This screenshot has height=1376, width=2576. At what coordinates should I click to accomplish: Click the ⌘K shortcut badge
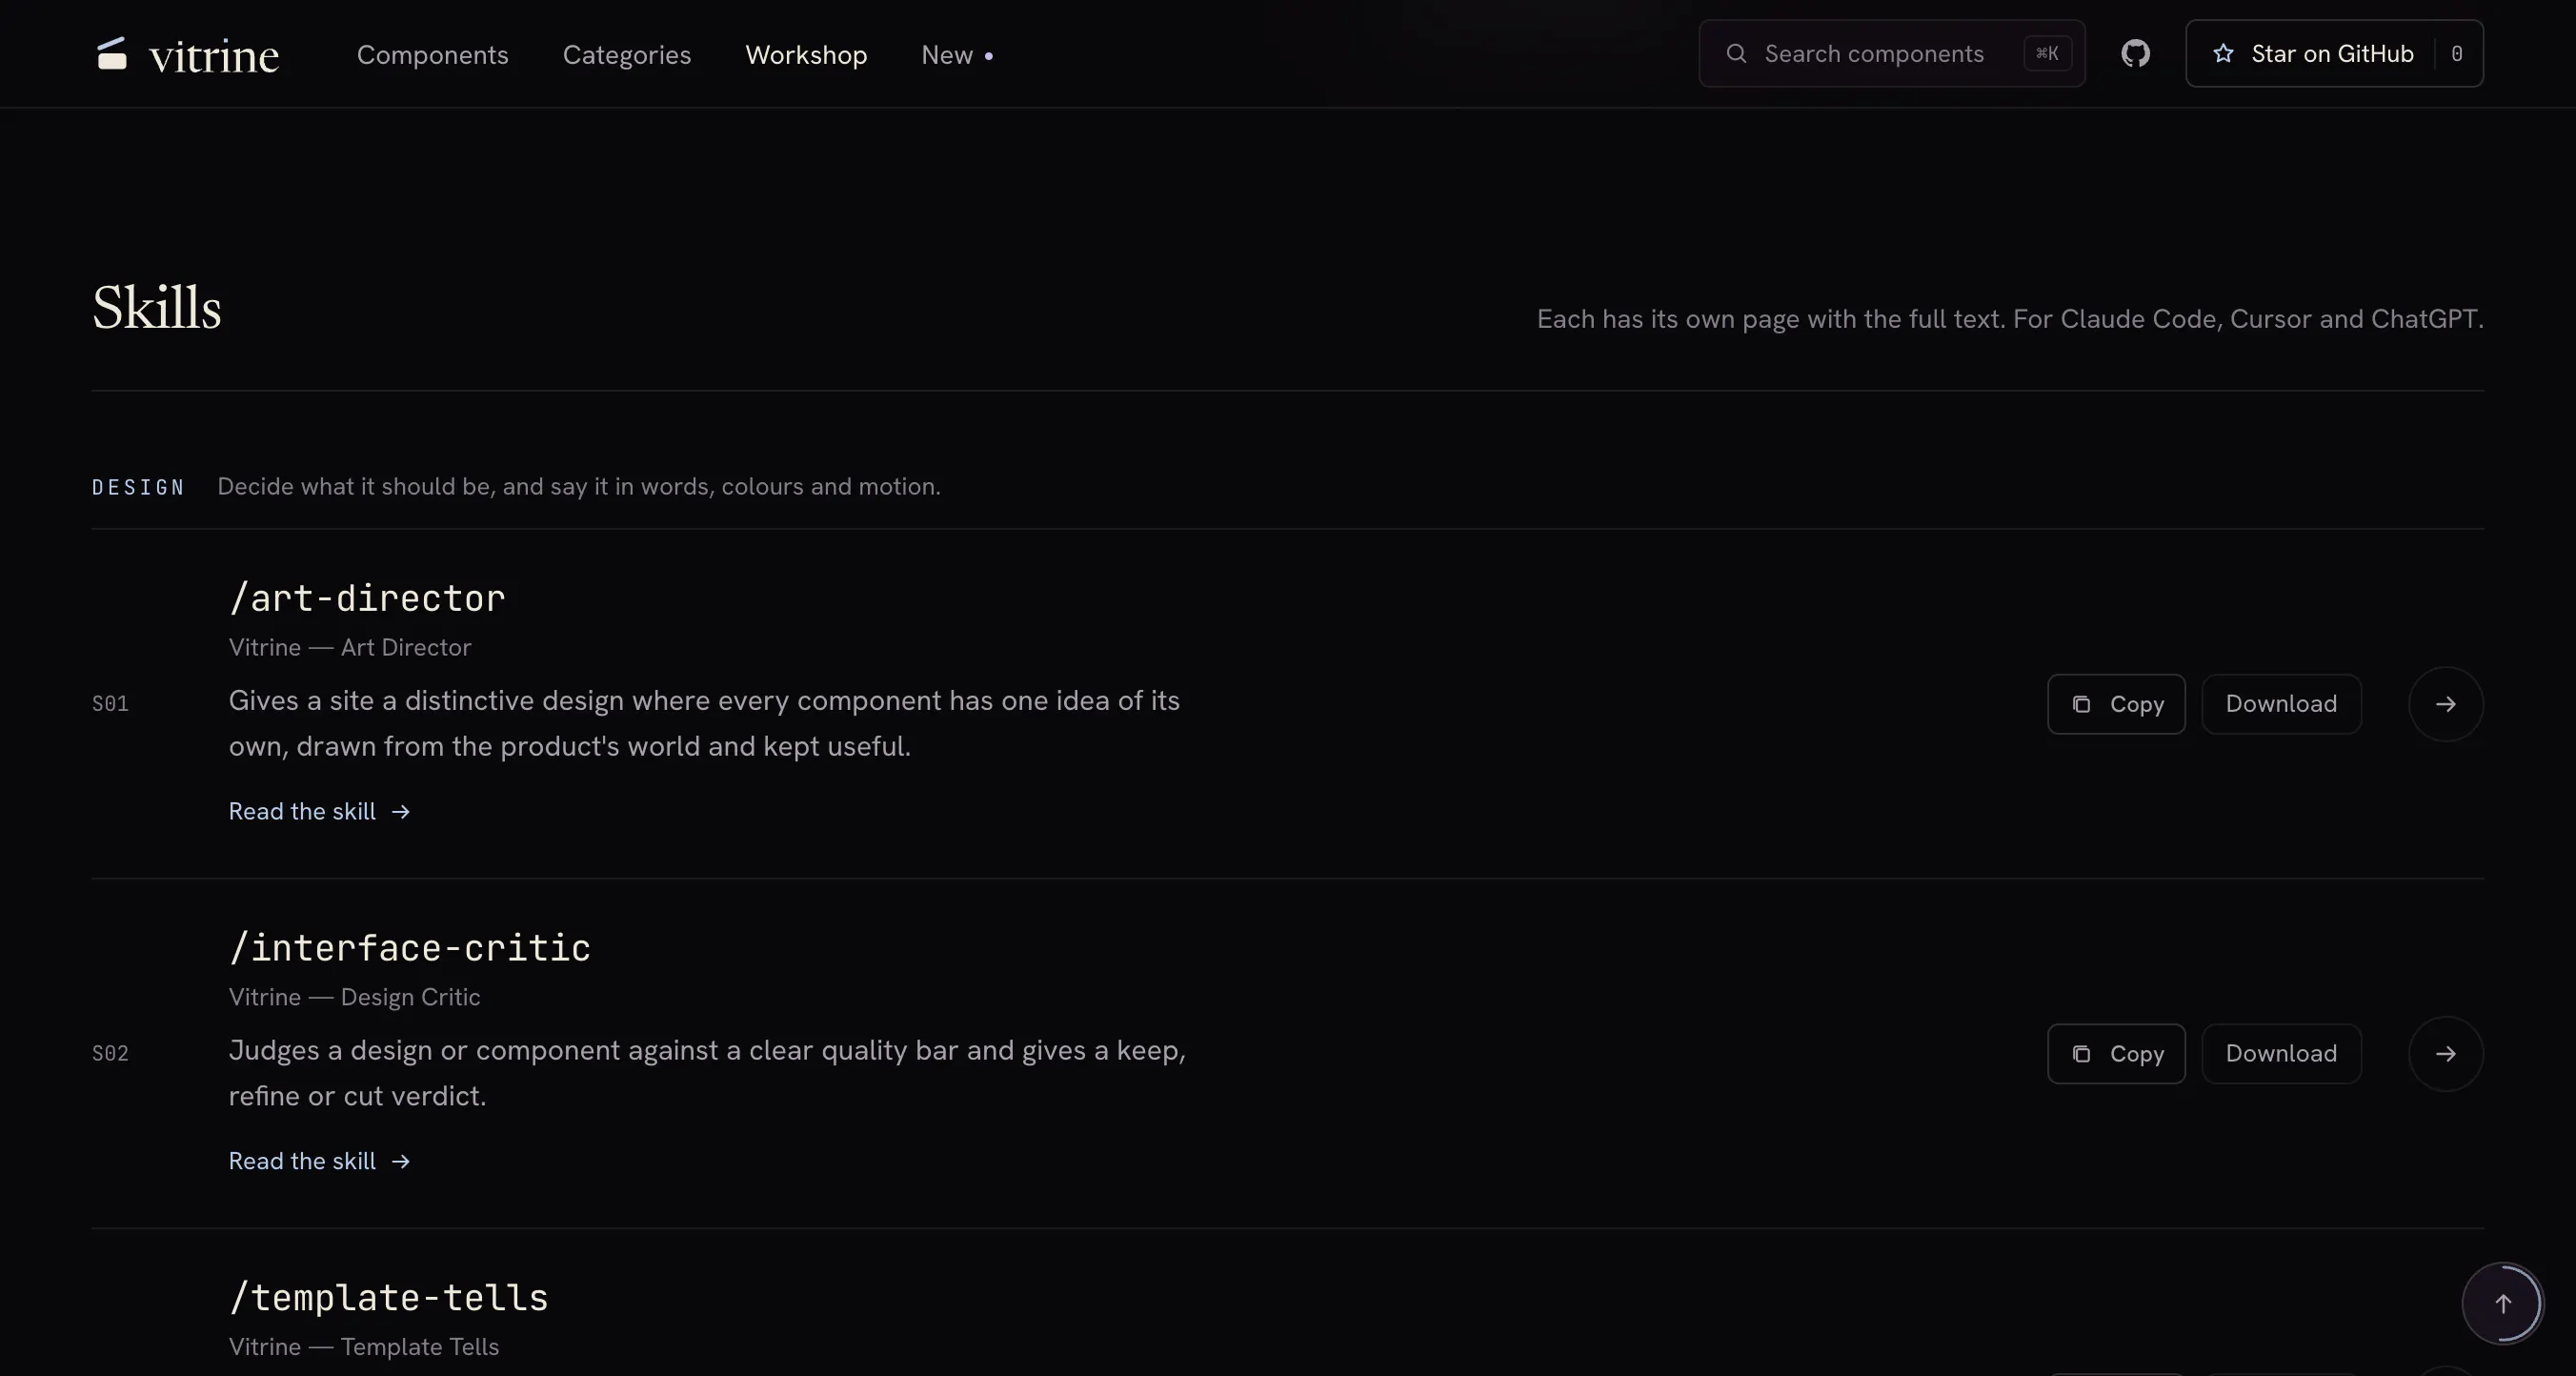(2047, 53)
